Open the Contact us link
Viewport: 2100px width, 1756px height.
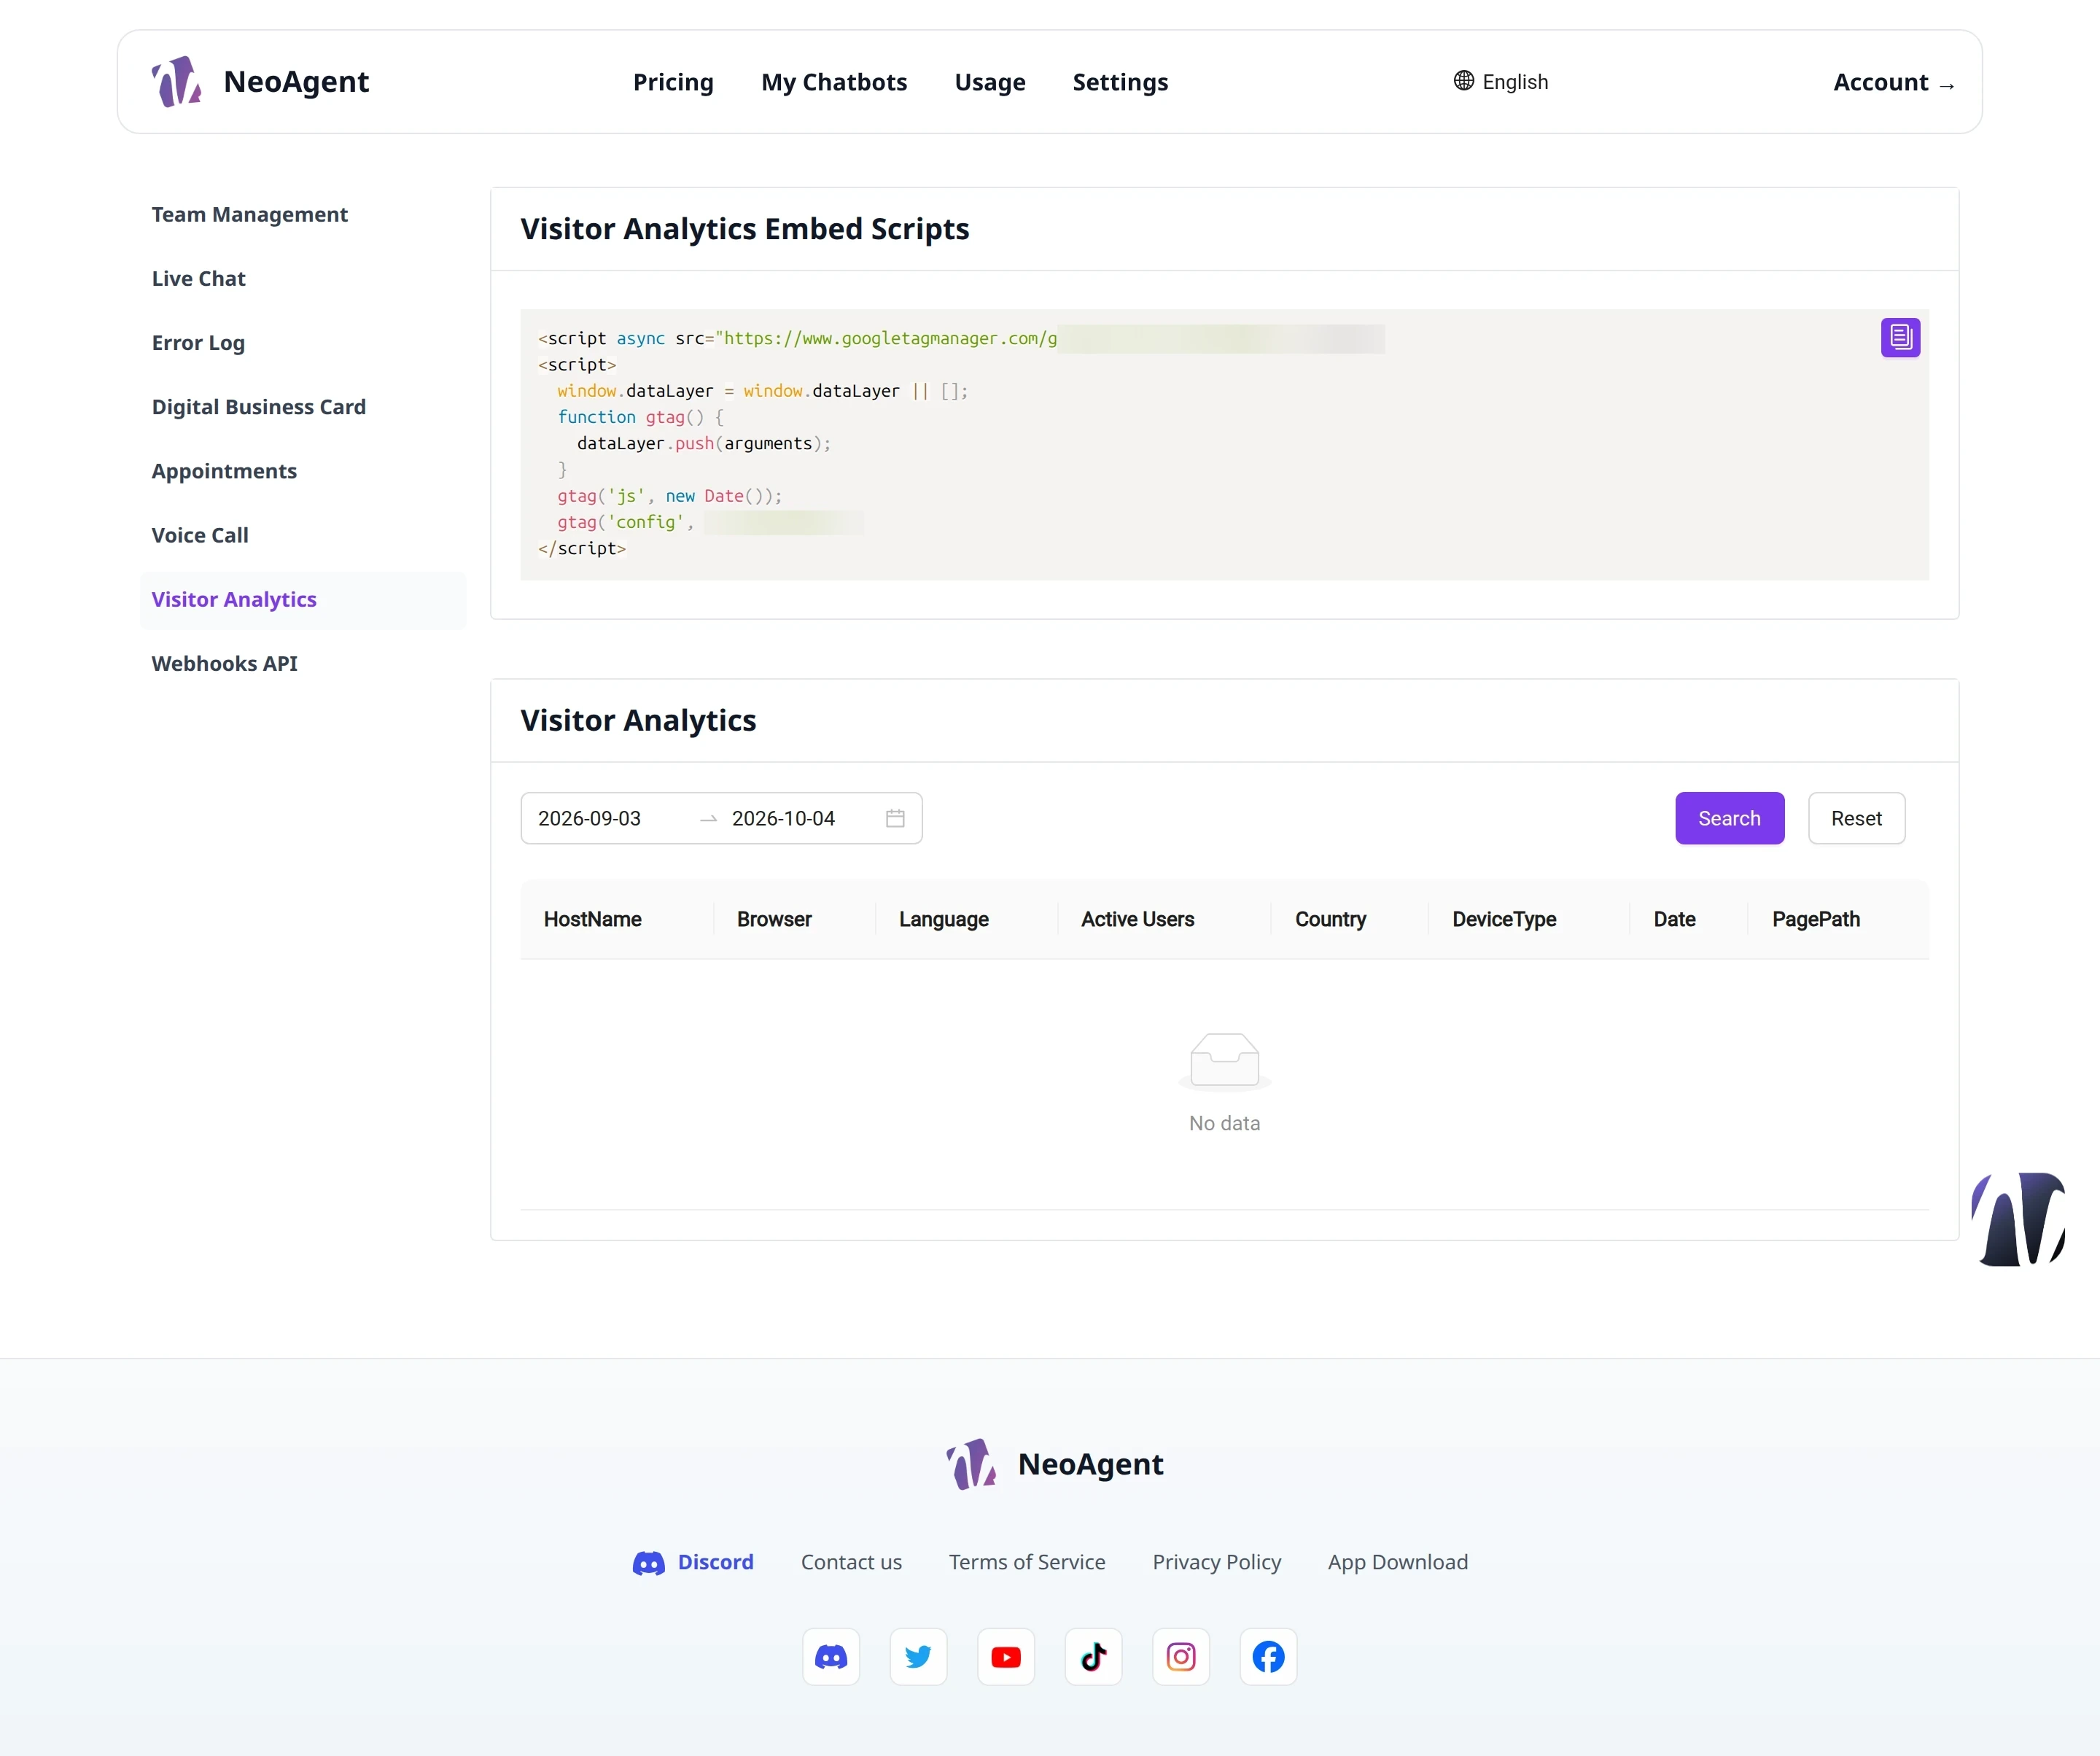[851, 1562]
